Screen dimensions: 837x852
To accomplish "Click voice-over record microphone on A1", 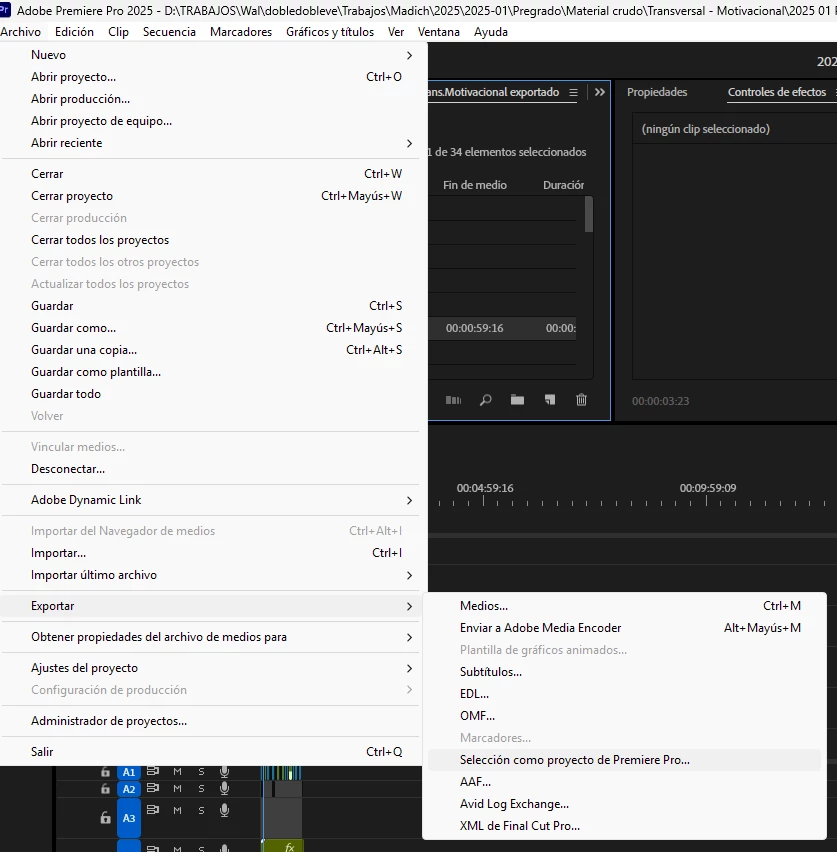I will [x=224, y=772].
